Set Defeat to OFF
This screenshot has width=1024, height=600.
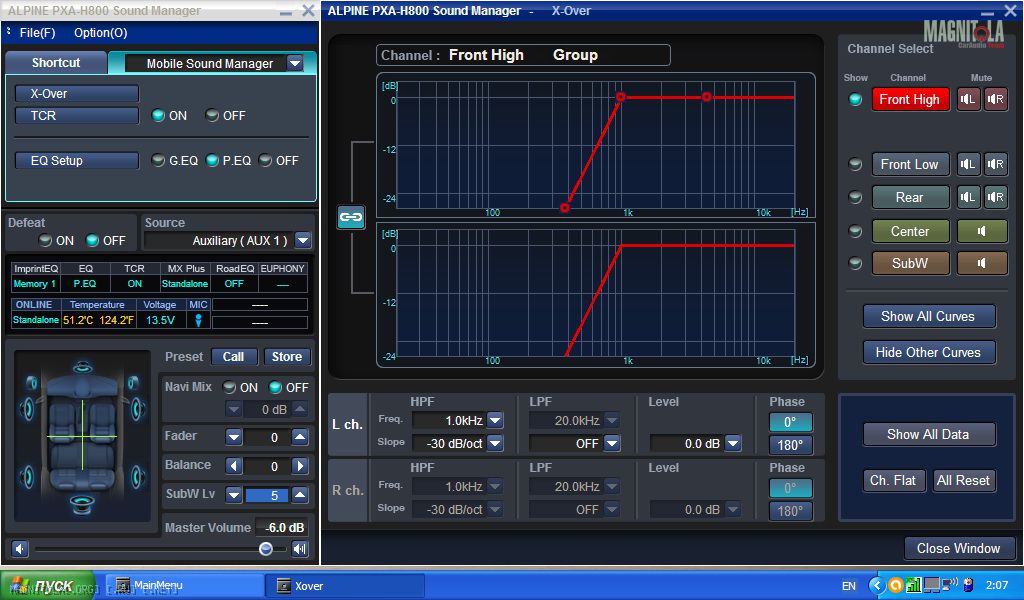click(93, 240)
